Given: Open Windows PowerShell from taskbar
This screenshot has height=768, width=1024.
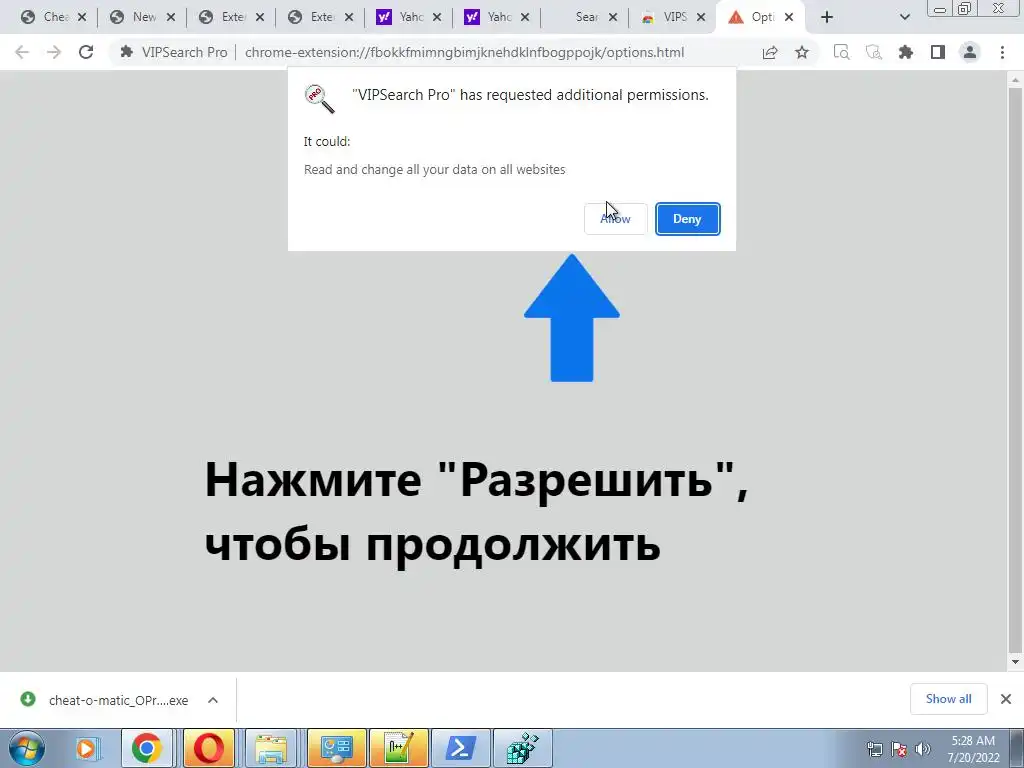Looking at the screenshot, I should [x=460, y=748].
